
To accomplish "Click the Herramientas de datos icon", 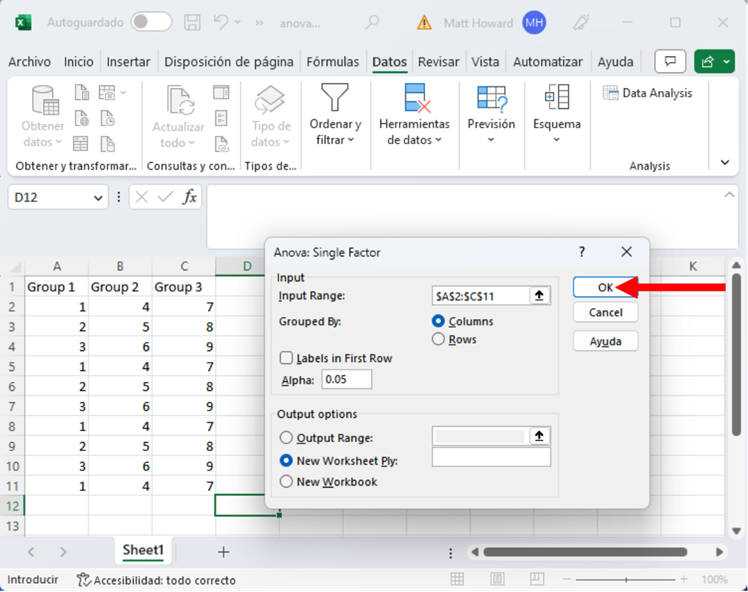I will [416, 99].
